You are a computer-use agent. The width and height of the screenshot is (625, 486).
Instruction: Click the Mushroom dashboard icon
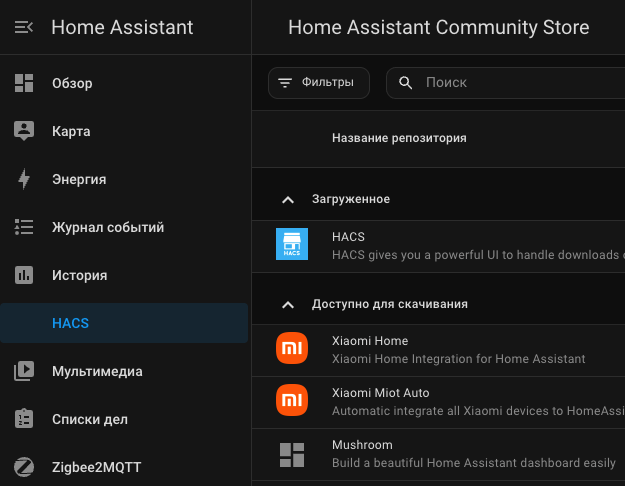(x=292, y=455)
